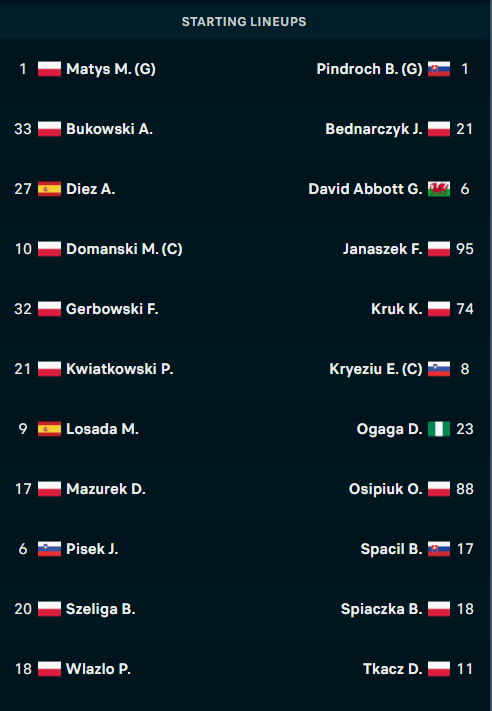Open player Bukowski A. profile

(109, 129)
